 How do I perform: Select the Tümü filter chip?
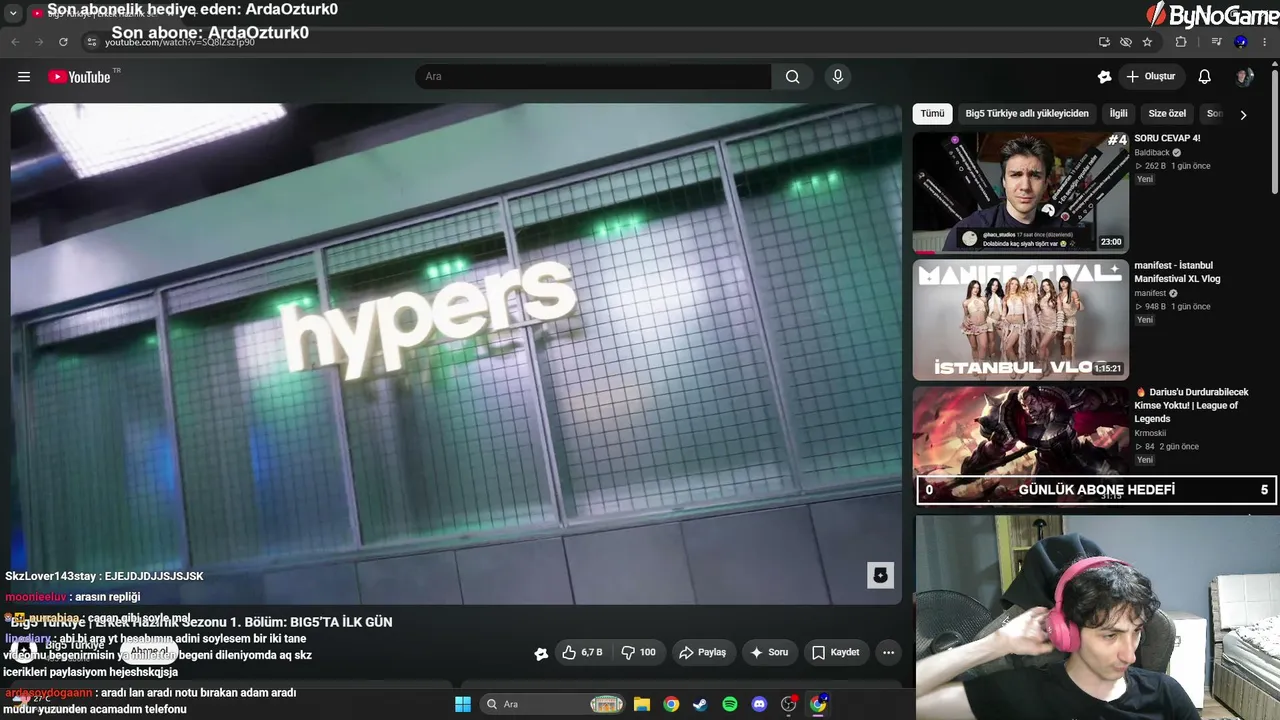[x=932, y=114]
